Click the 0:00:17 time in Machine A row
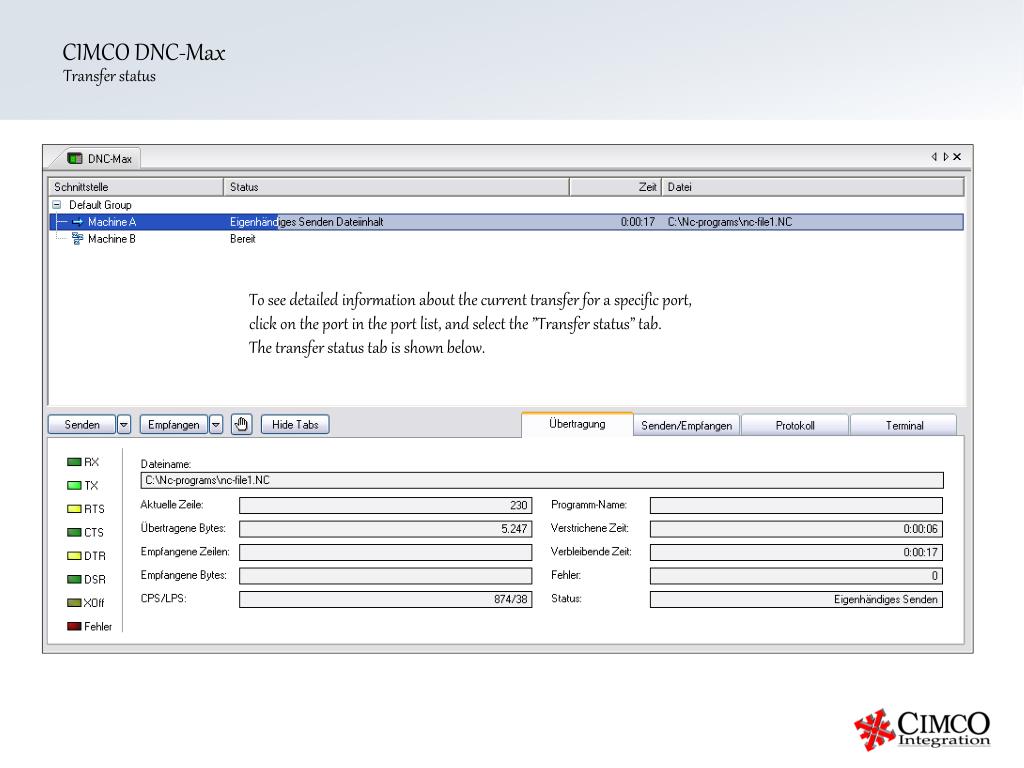Image resolution: width=1024 pixels, height=768 pixels. coord(637,222)
